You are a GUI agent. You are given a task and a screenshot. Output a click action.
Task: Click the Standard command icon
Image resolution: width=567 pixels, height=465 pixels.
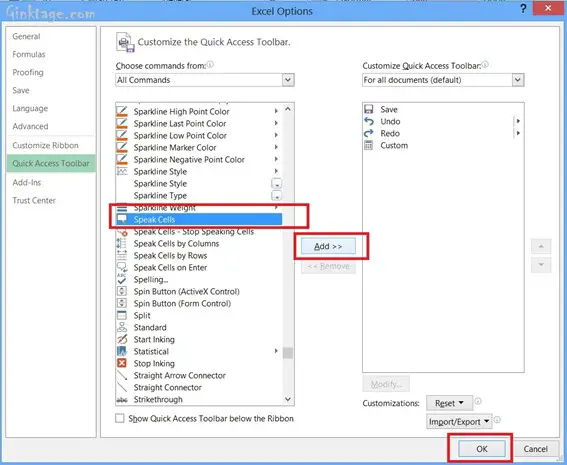(122, 327)
